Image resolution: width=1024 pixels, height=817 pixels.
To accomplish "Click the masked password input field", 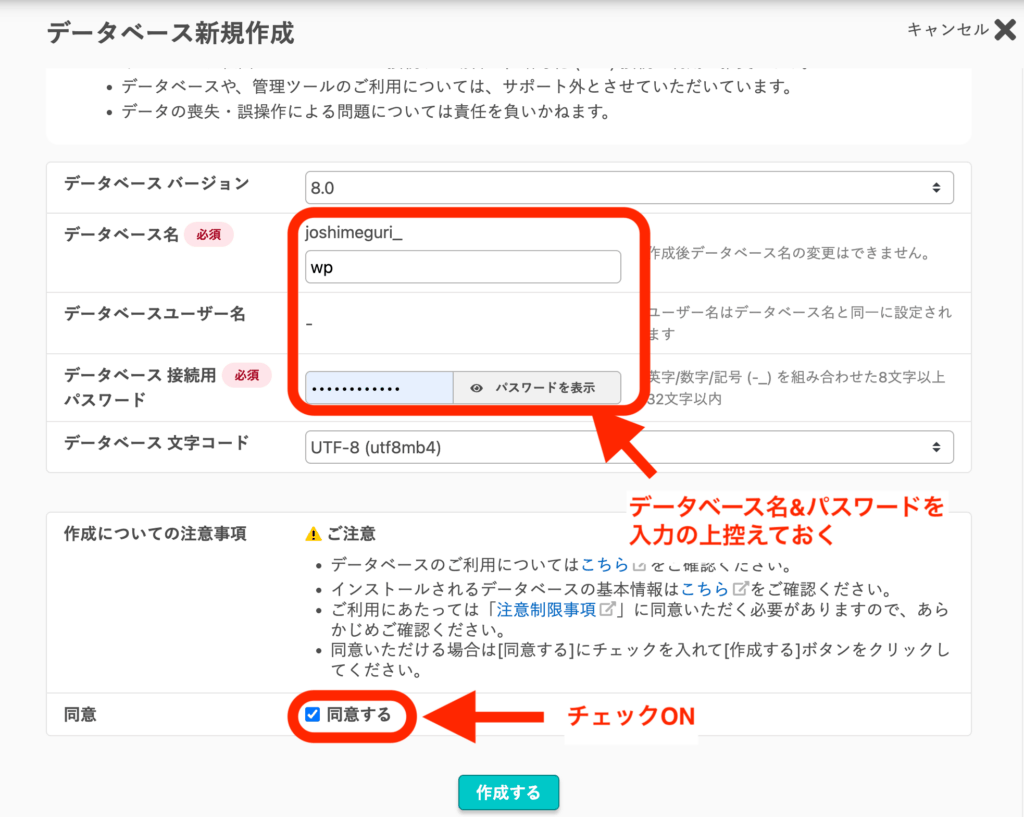I will (379, 388).
